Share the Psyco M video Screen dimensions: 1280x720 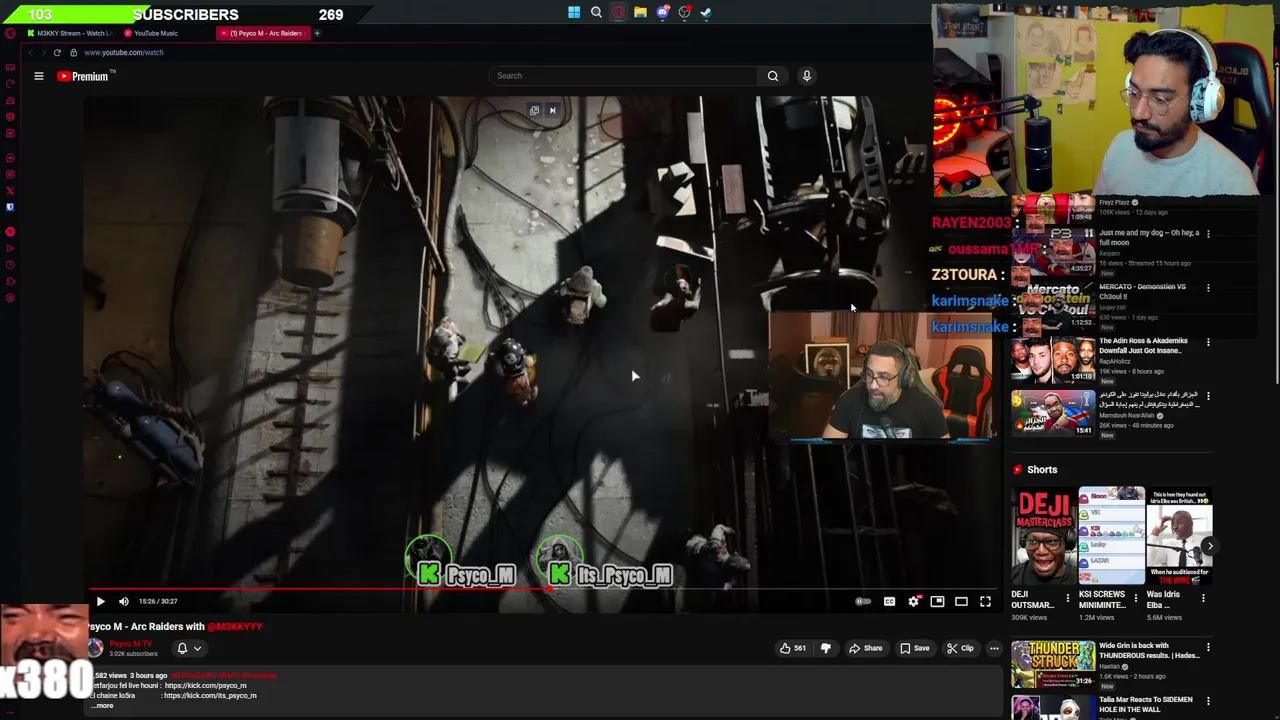866,648
